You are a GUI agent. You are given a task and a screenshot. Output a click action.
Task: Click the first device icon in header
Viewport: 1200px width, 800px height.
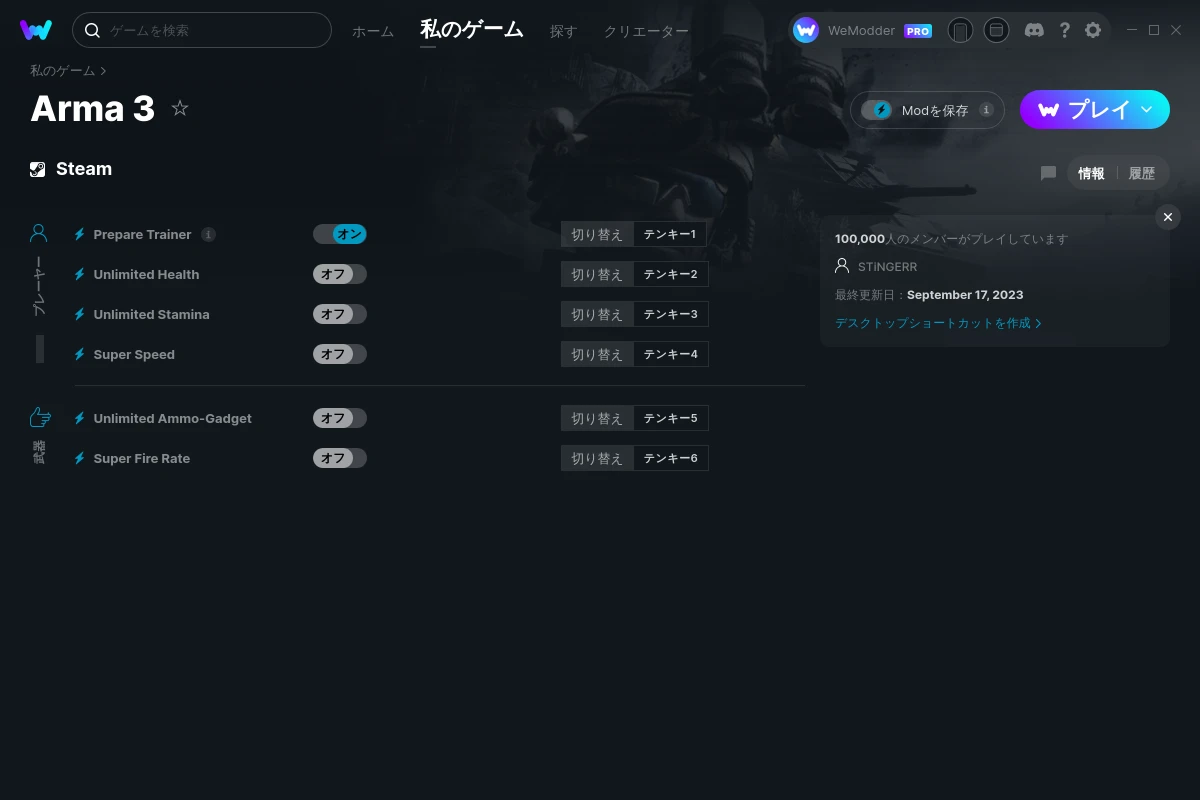(960, 30)
